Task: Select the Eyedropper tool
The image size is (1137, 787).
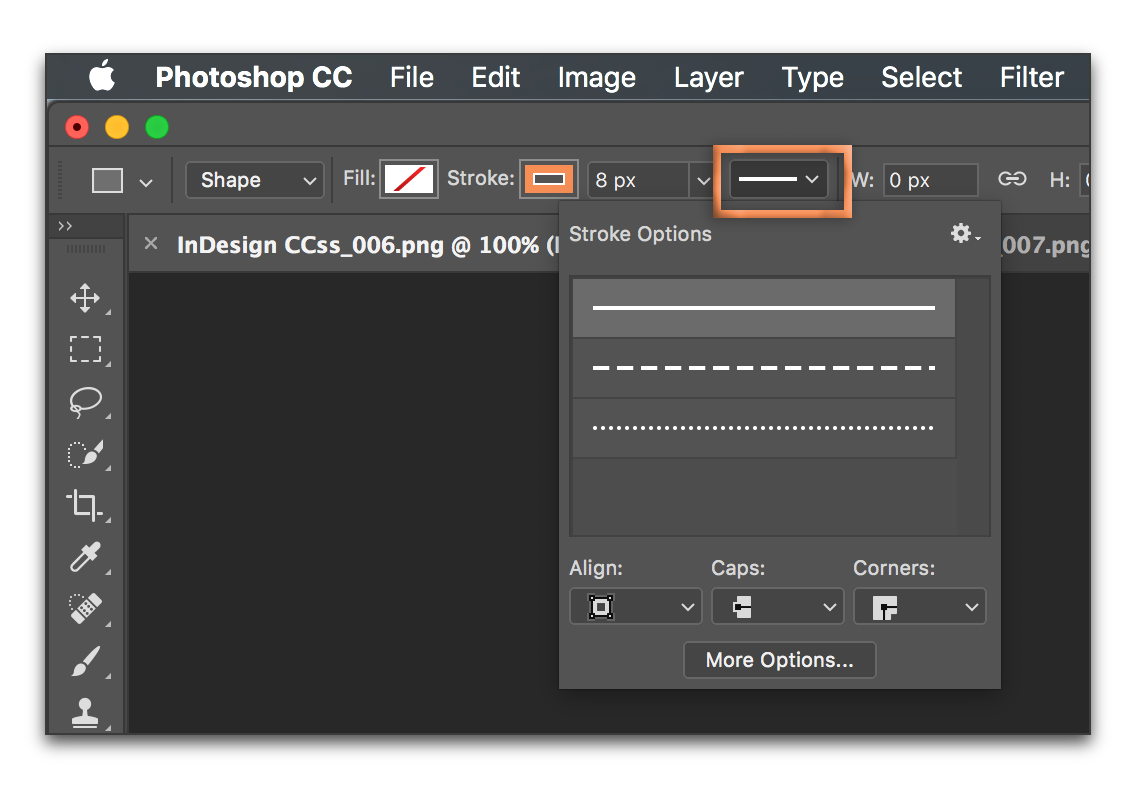Action: 85,557
